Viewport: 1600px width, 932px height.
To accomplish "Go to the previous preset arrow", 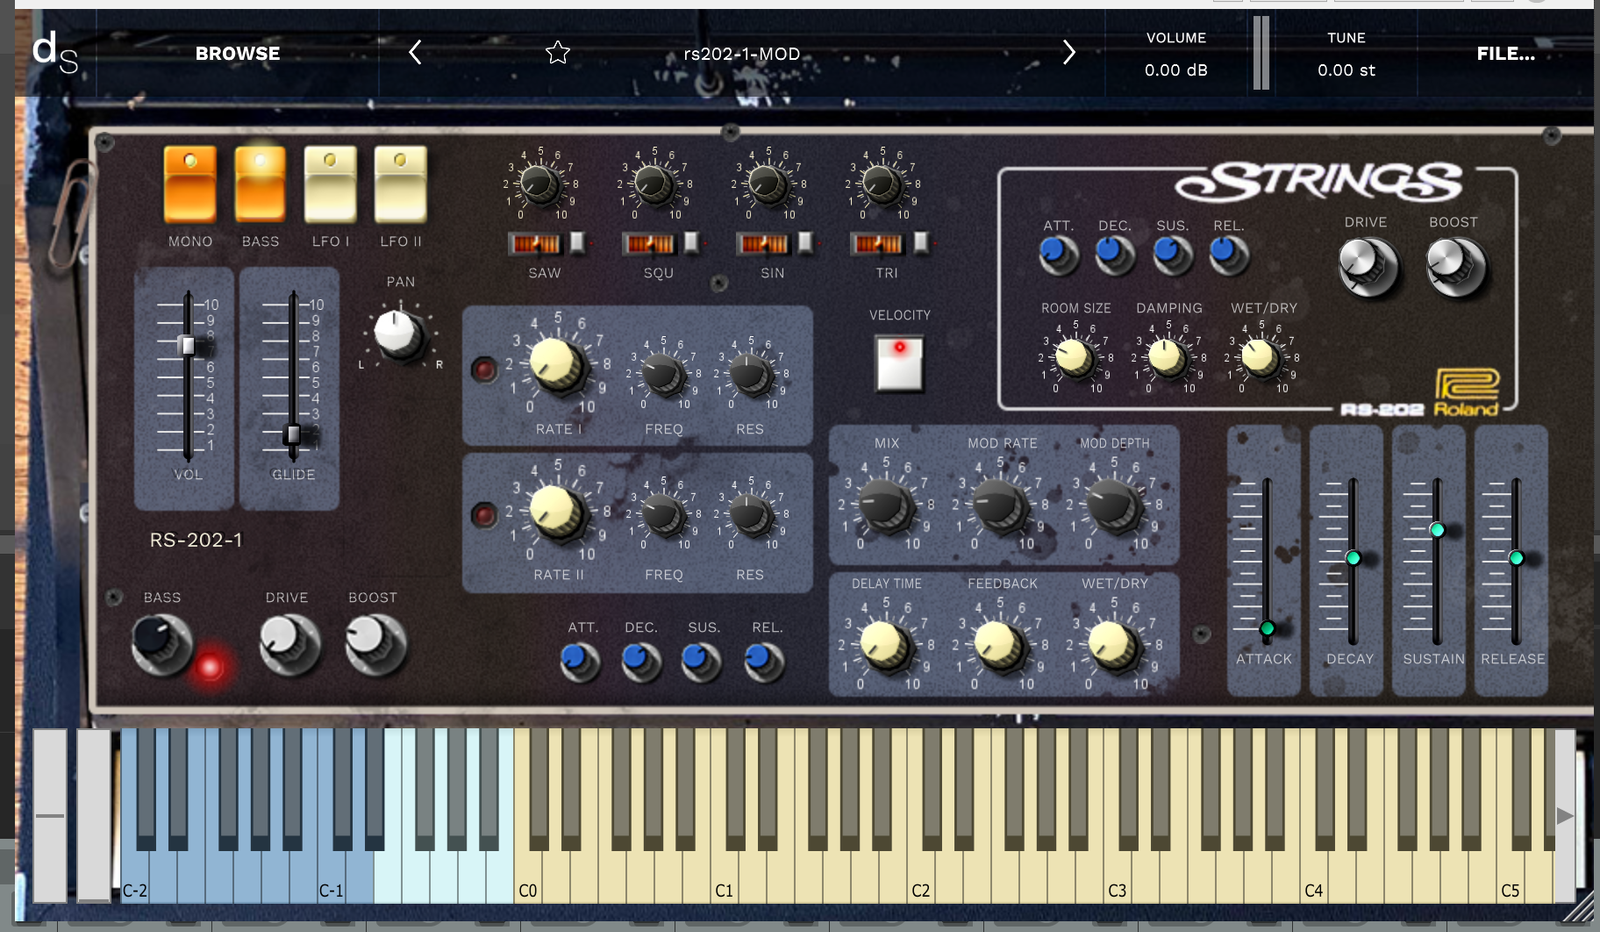I will [415, 53].
